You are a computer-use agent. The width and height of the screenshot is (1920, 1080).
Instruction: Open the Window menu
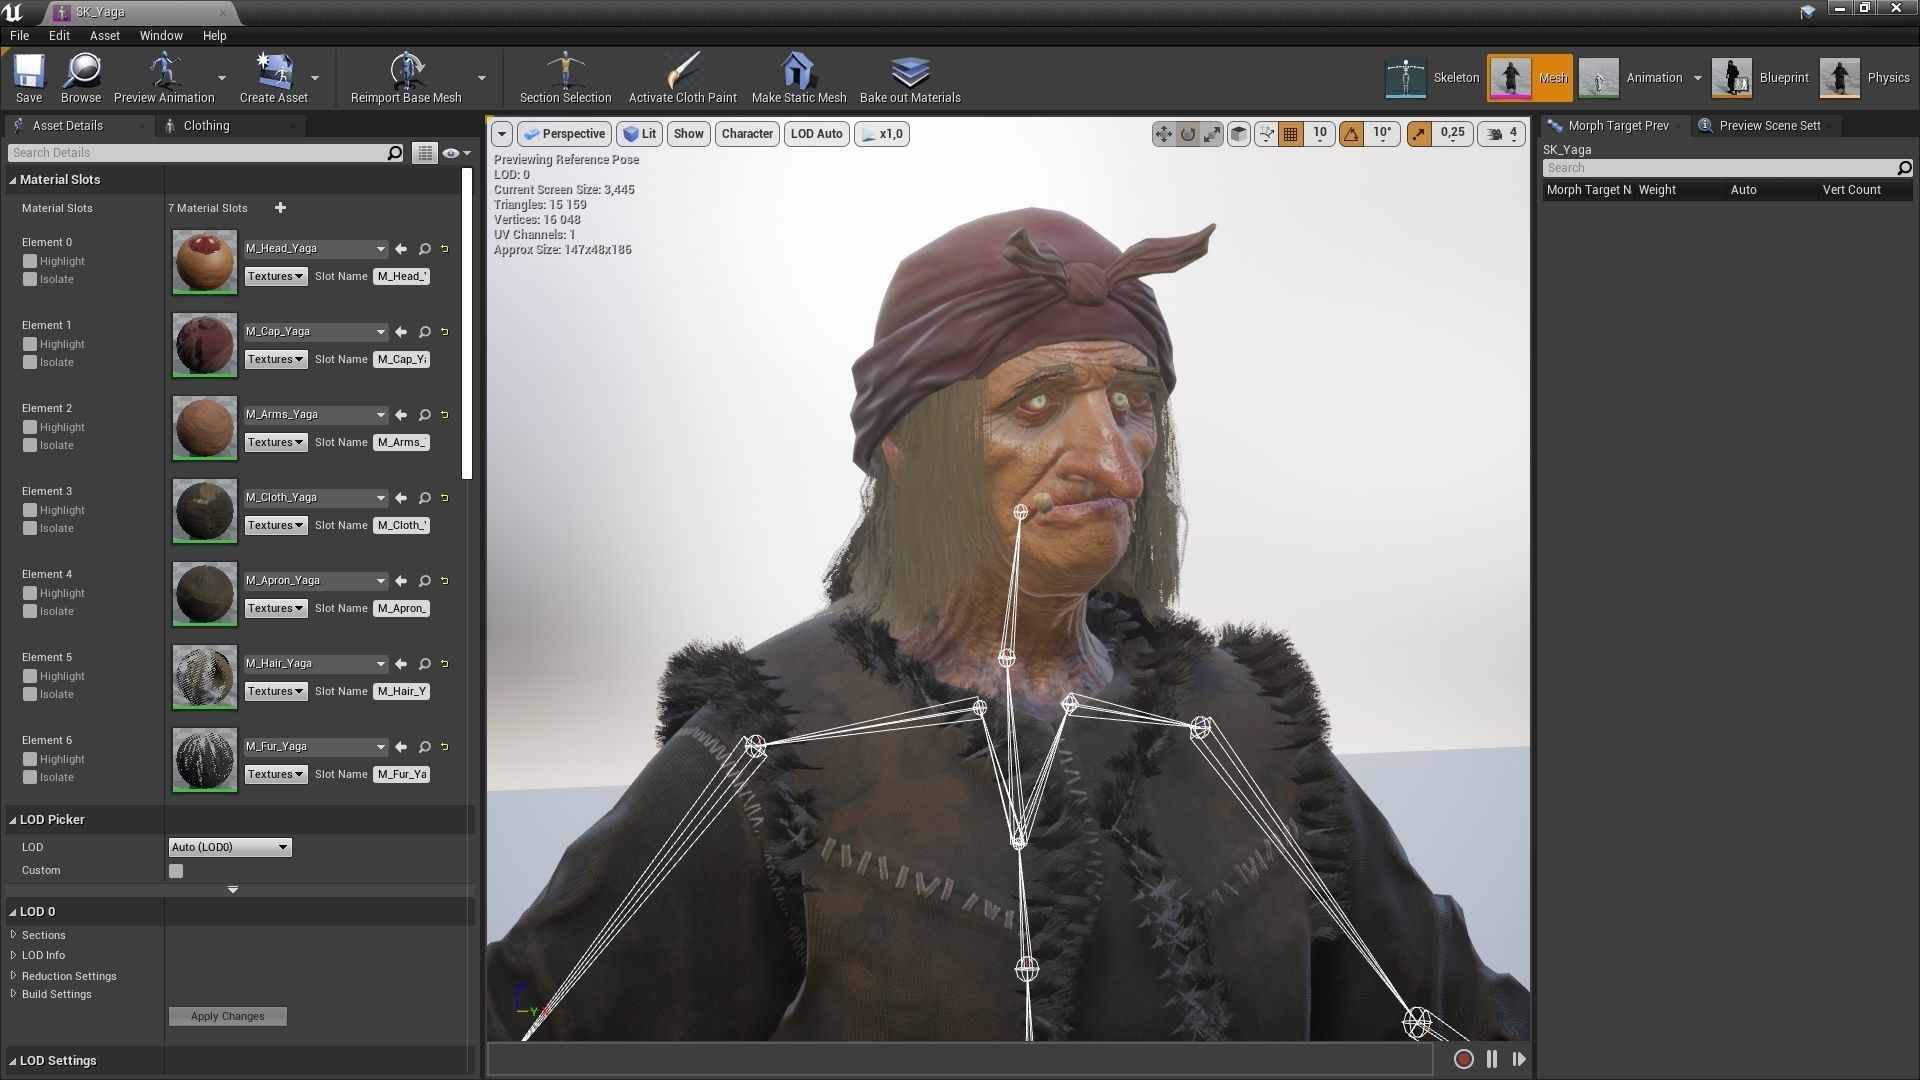pyautogui.click(x=160, y=35)
